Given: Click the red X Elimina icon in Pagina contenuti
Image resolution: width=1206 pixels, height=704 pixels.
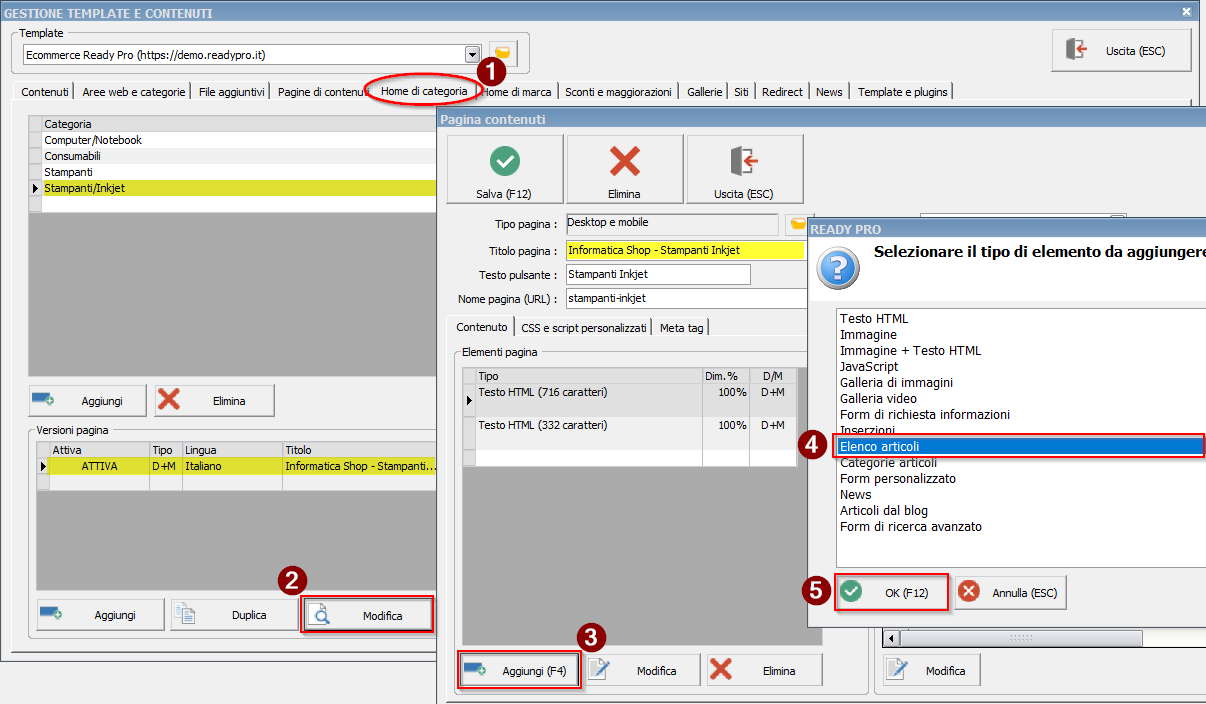Looking at the screenshot, I should [x=625, y=161].
